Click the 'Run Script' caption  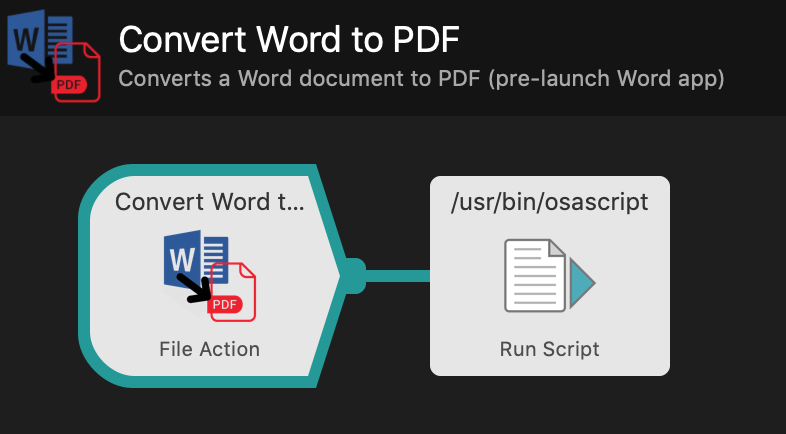550,349
